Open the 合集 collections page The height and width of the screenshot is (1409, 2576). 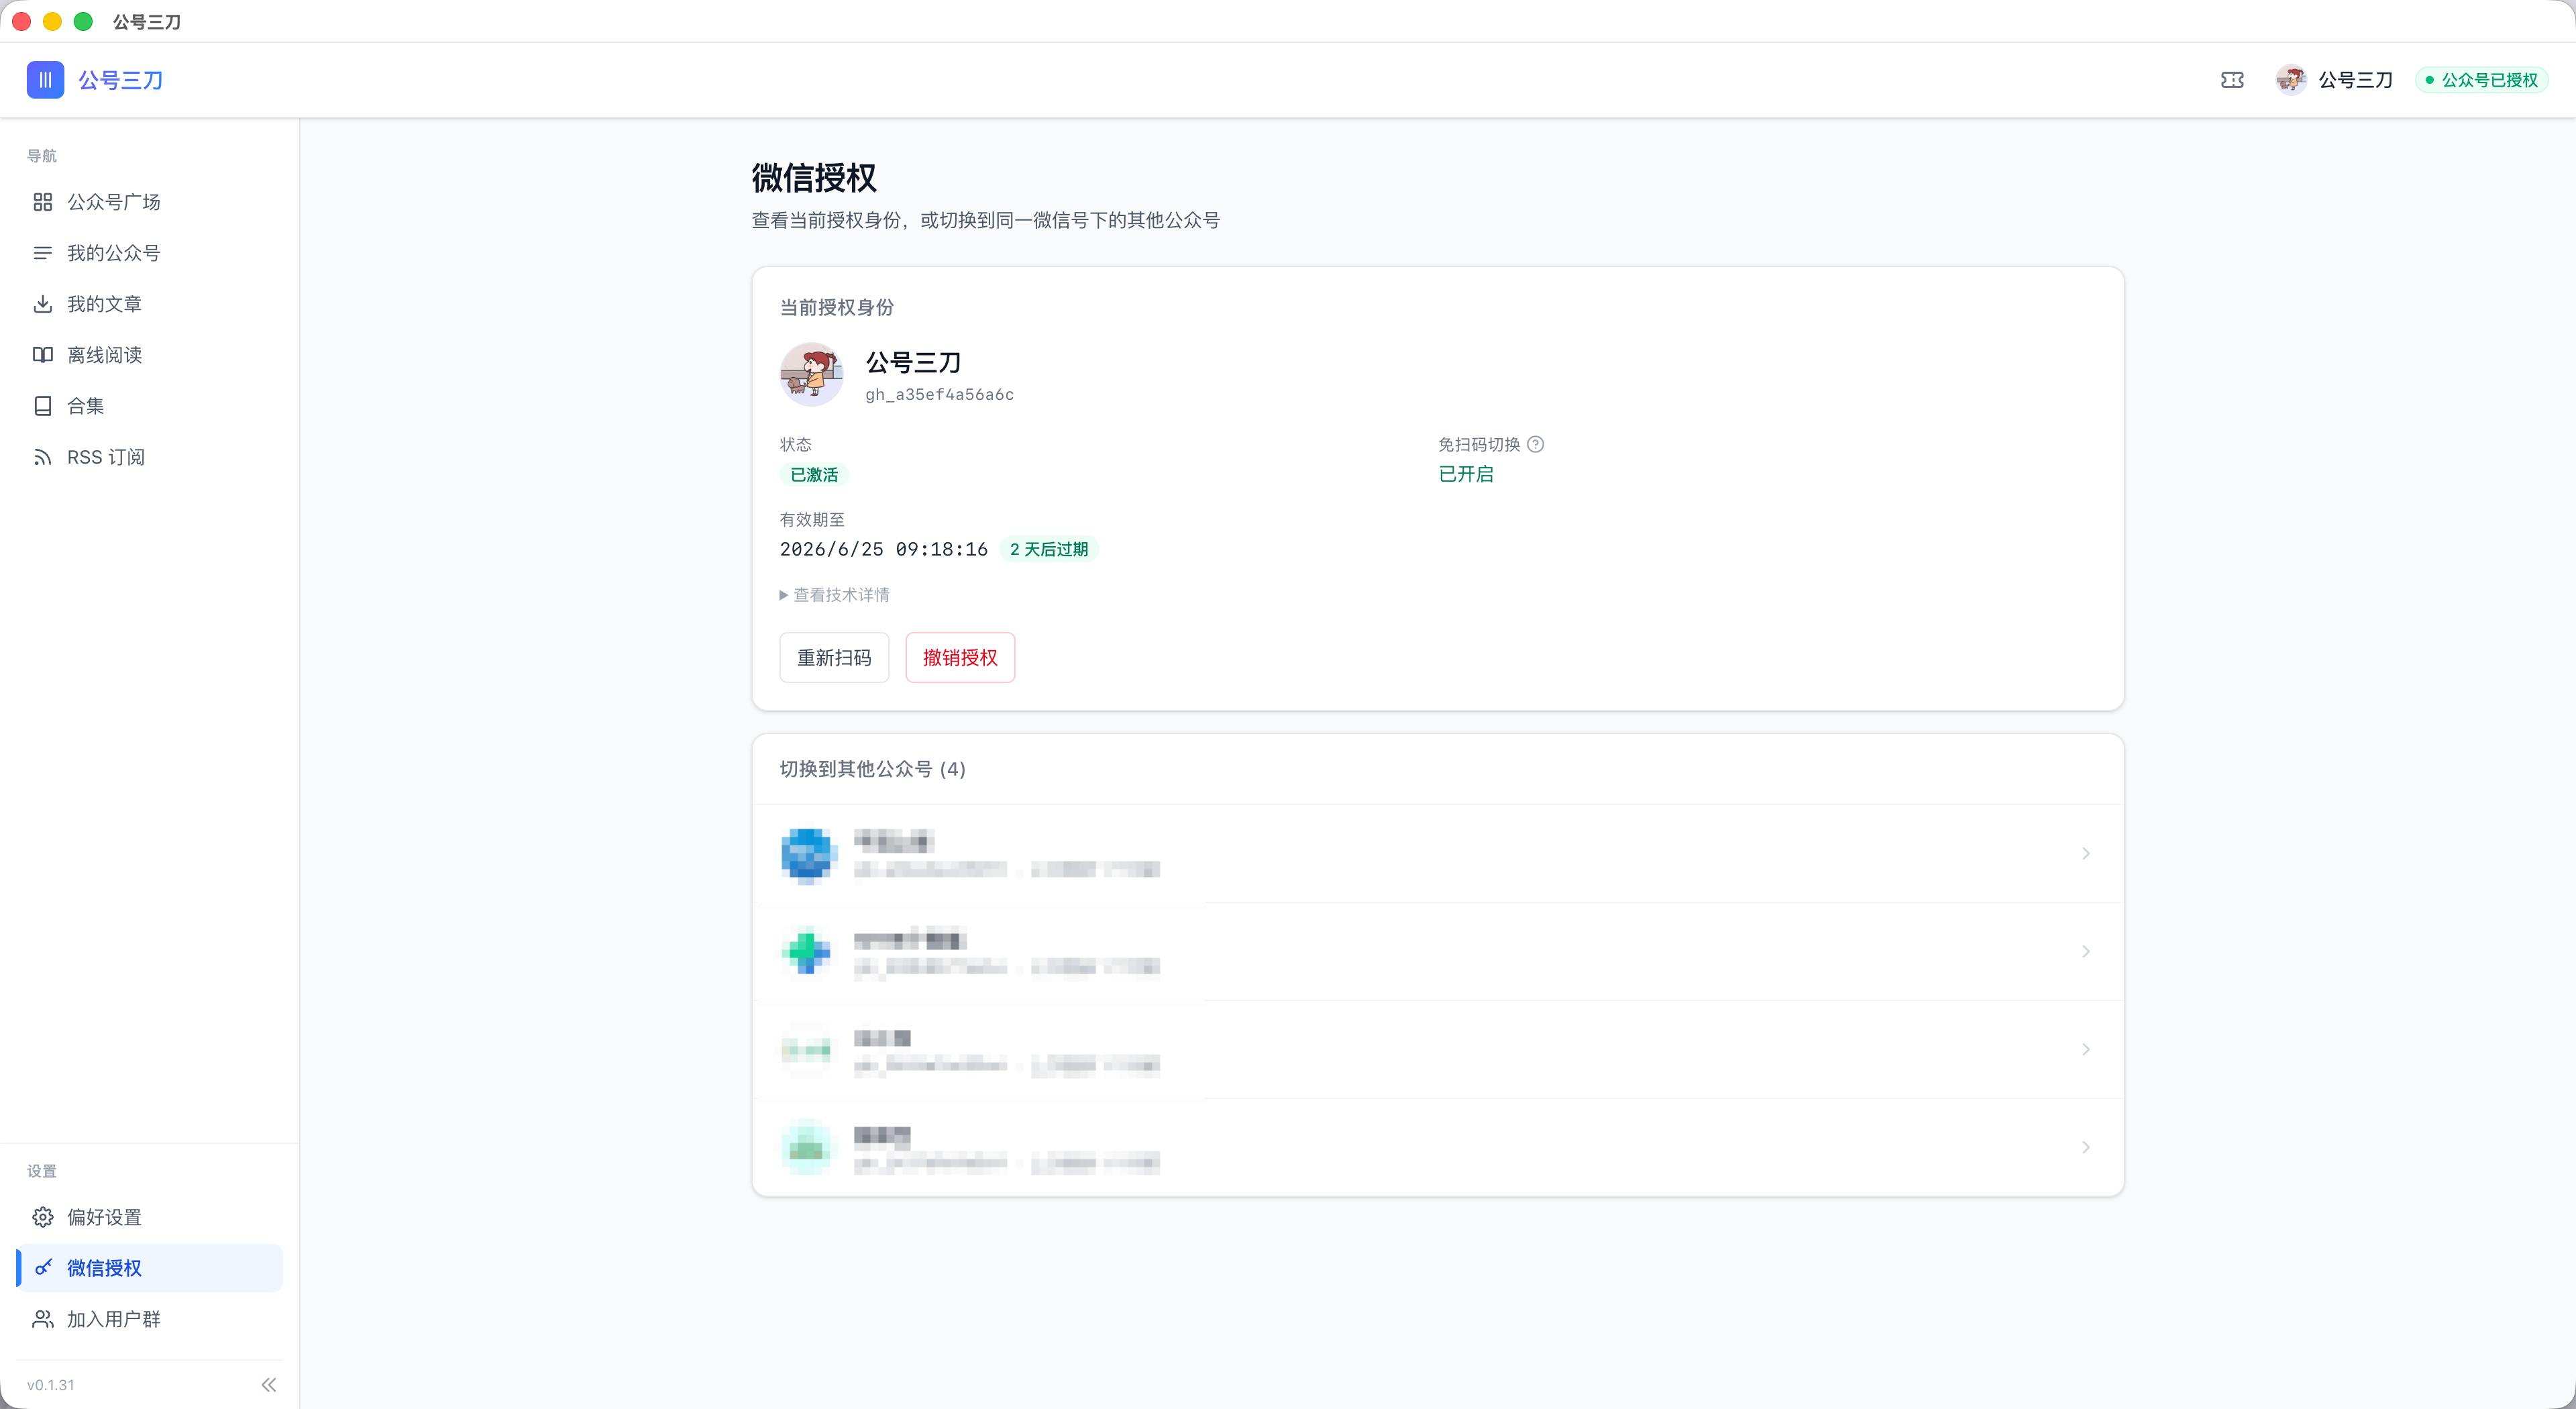[150, 406]
